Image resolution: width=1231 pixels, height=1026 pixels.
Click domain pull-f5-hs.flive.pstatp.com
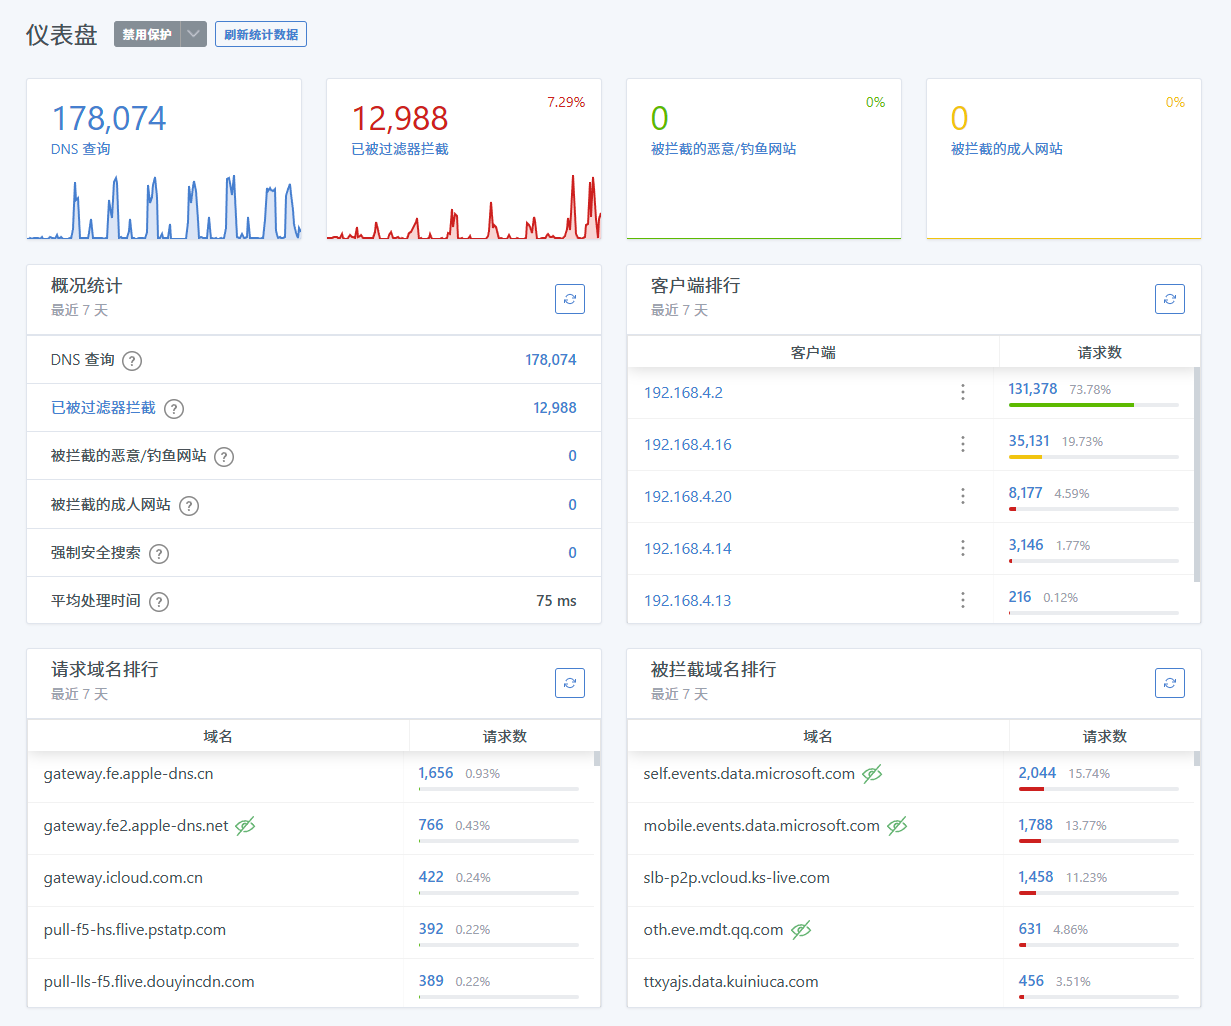135,930
